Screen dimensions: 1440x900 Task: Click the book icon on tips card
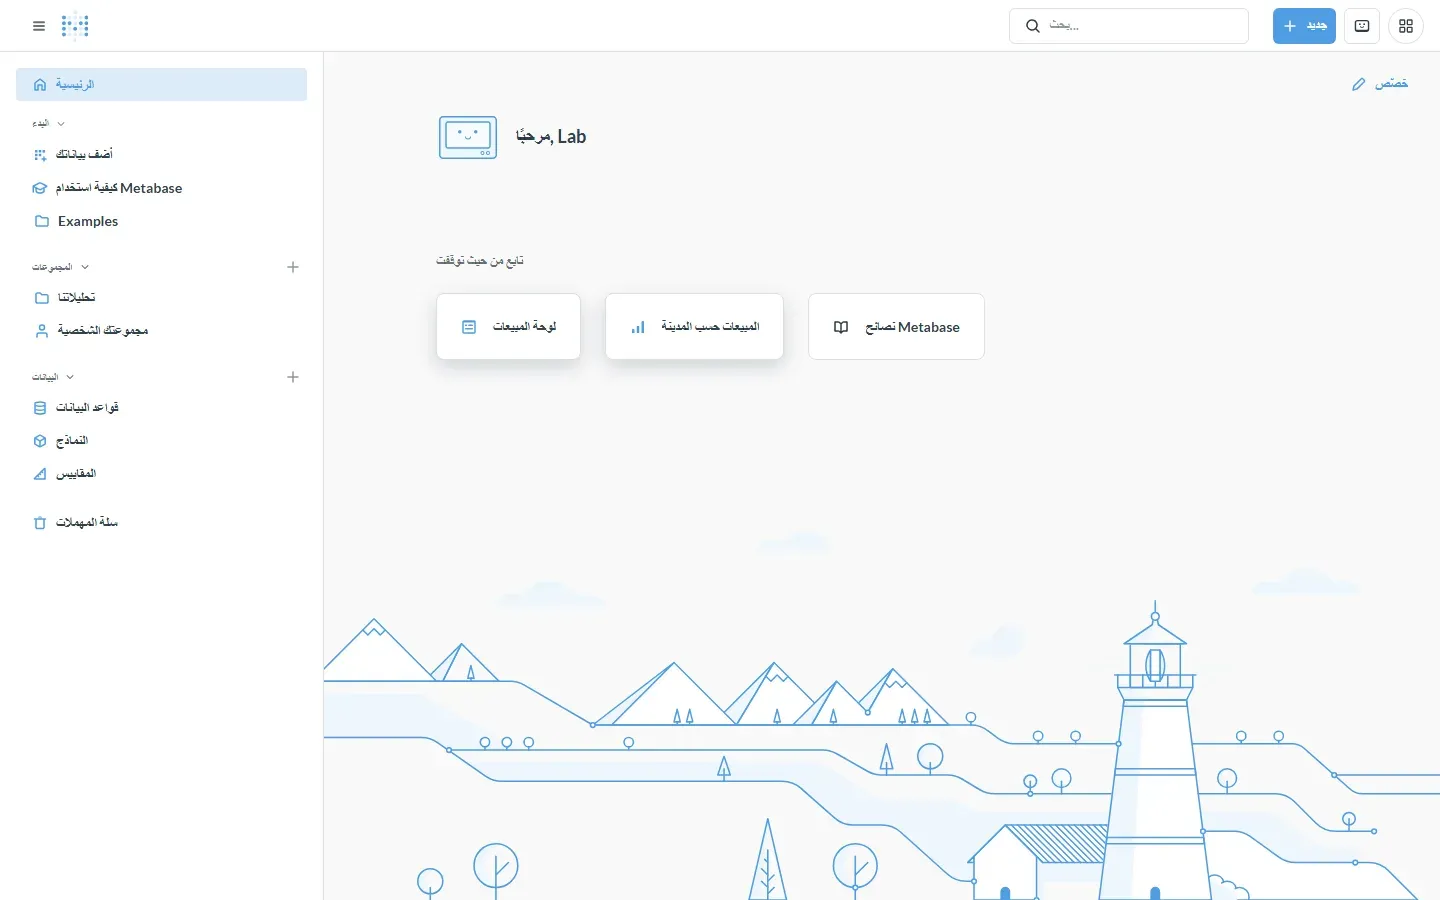pyautogui.click(x=841, y=327)
